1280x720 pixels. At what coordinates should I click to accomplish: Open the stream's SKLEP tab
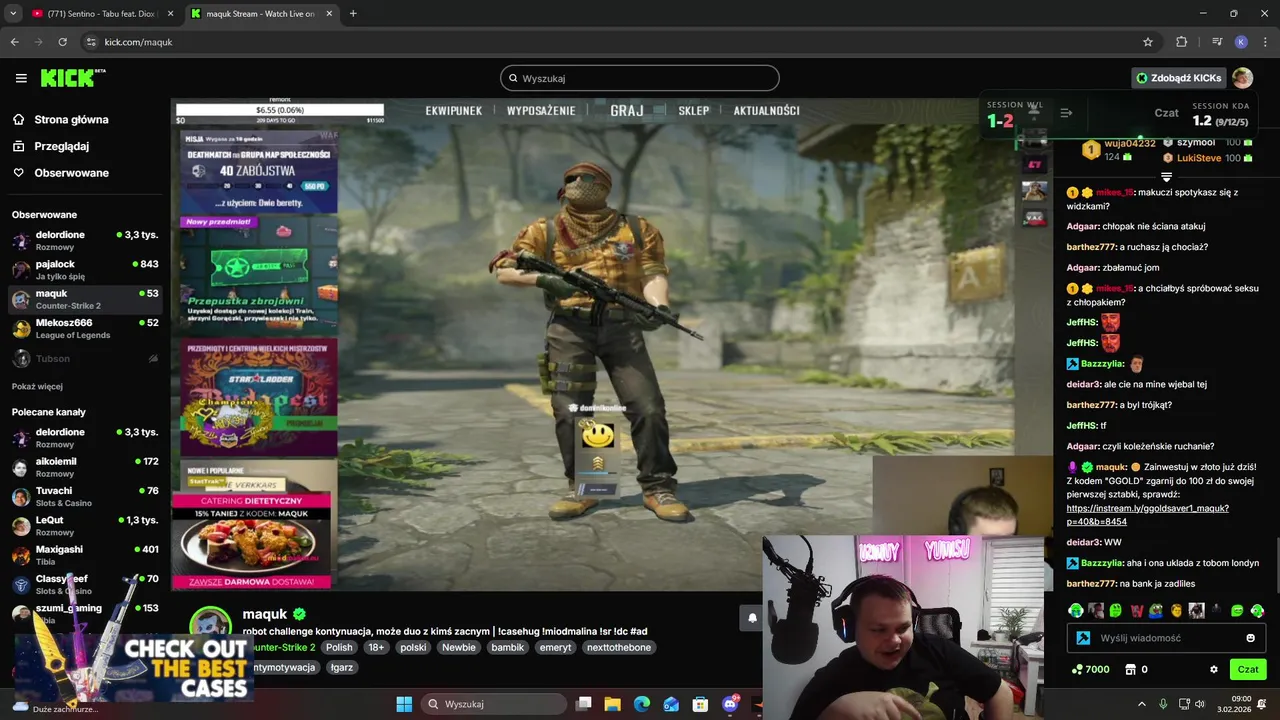[694, 110]
